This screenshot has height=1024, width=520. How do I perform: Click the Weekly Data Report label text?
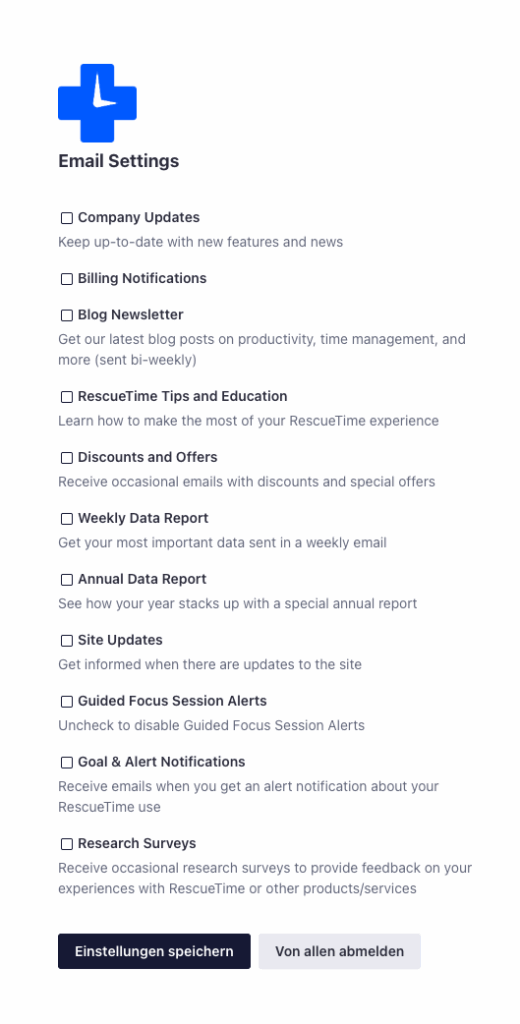[143, 518]
